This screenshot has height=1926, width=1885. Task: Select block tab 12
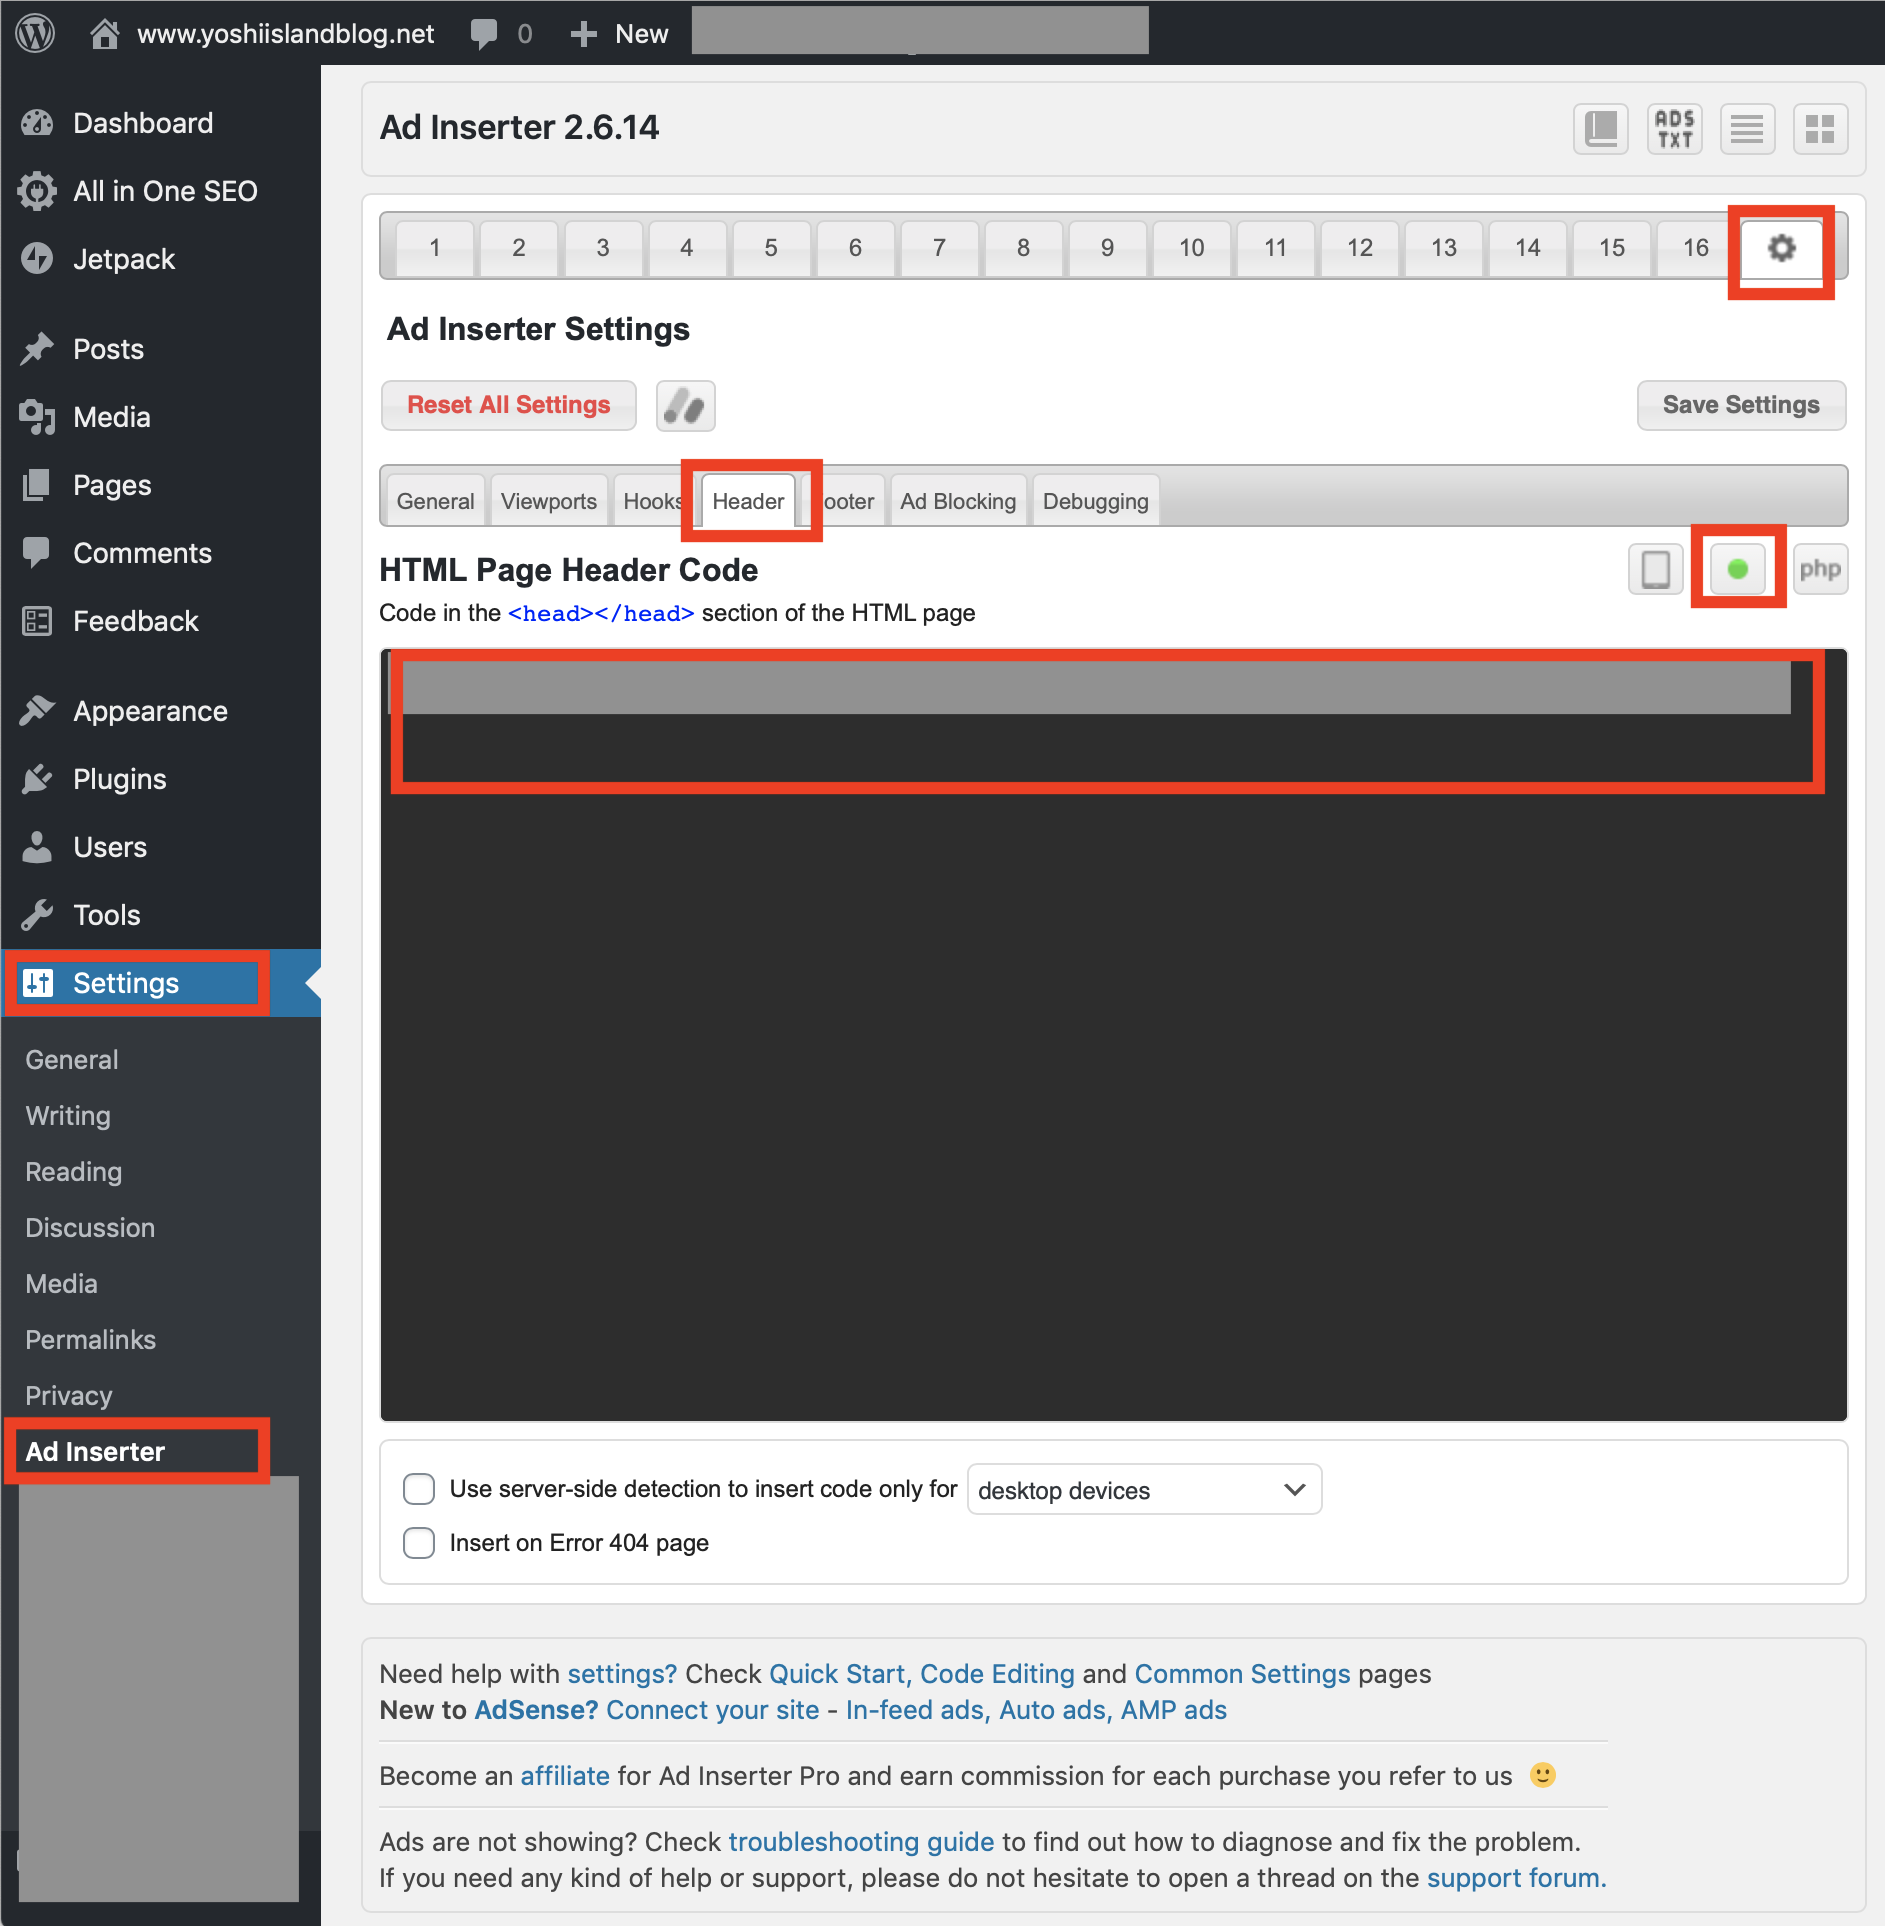[1360, 248]
